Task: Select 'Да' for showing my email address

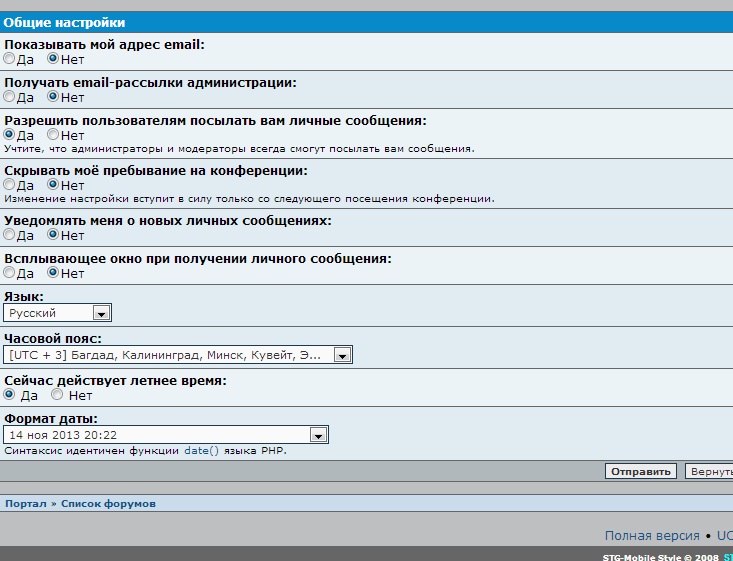Action: click(x=10, y=59)
